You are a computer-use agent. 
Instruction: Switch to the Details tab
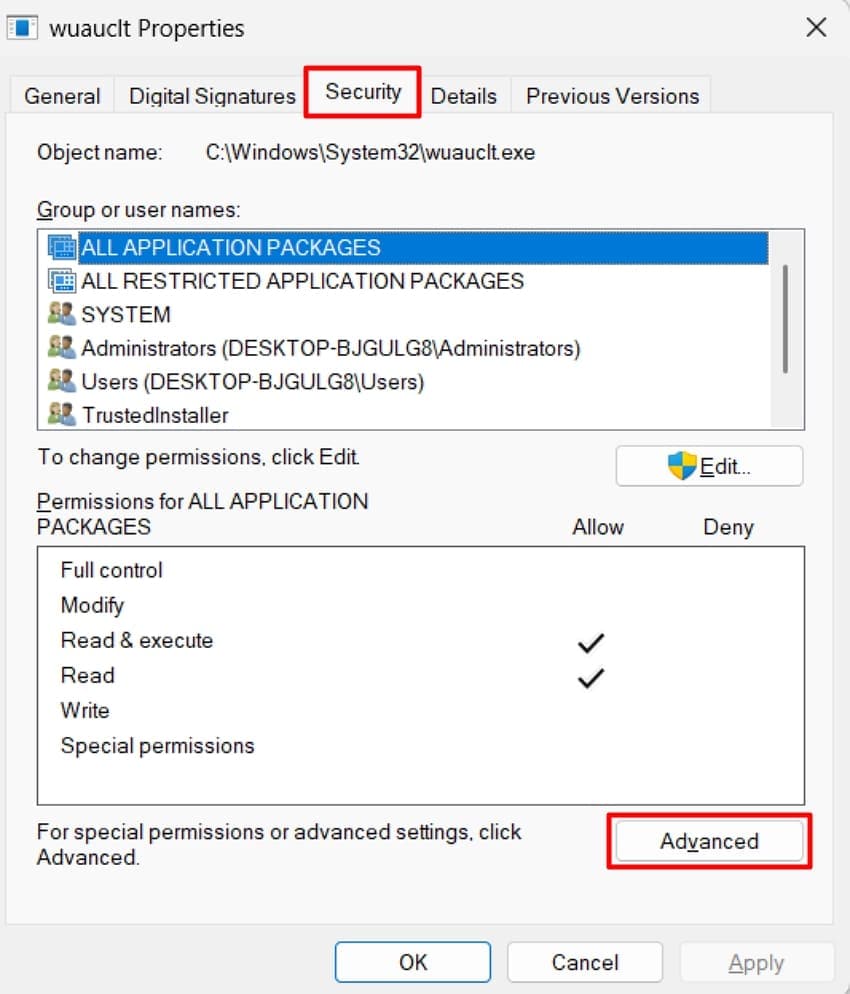[x=463, y=95]
